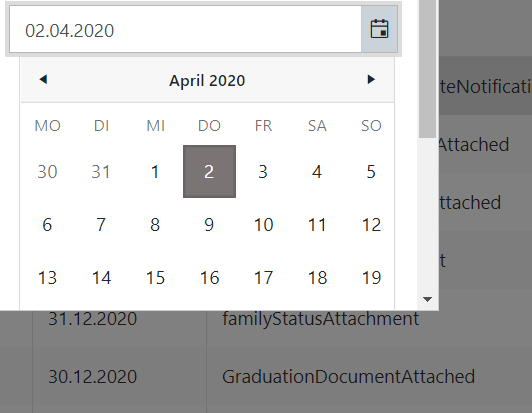
Task: Pick Monday April 6
Action: pyautogui.click(x=47, y=225)
